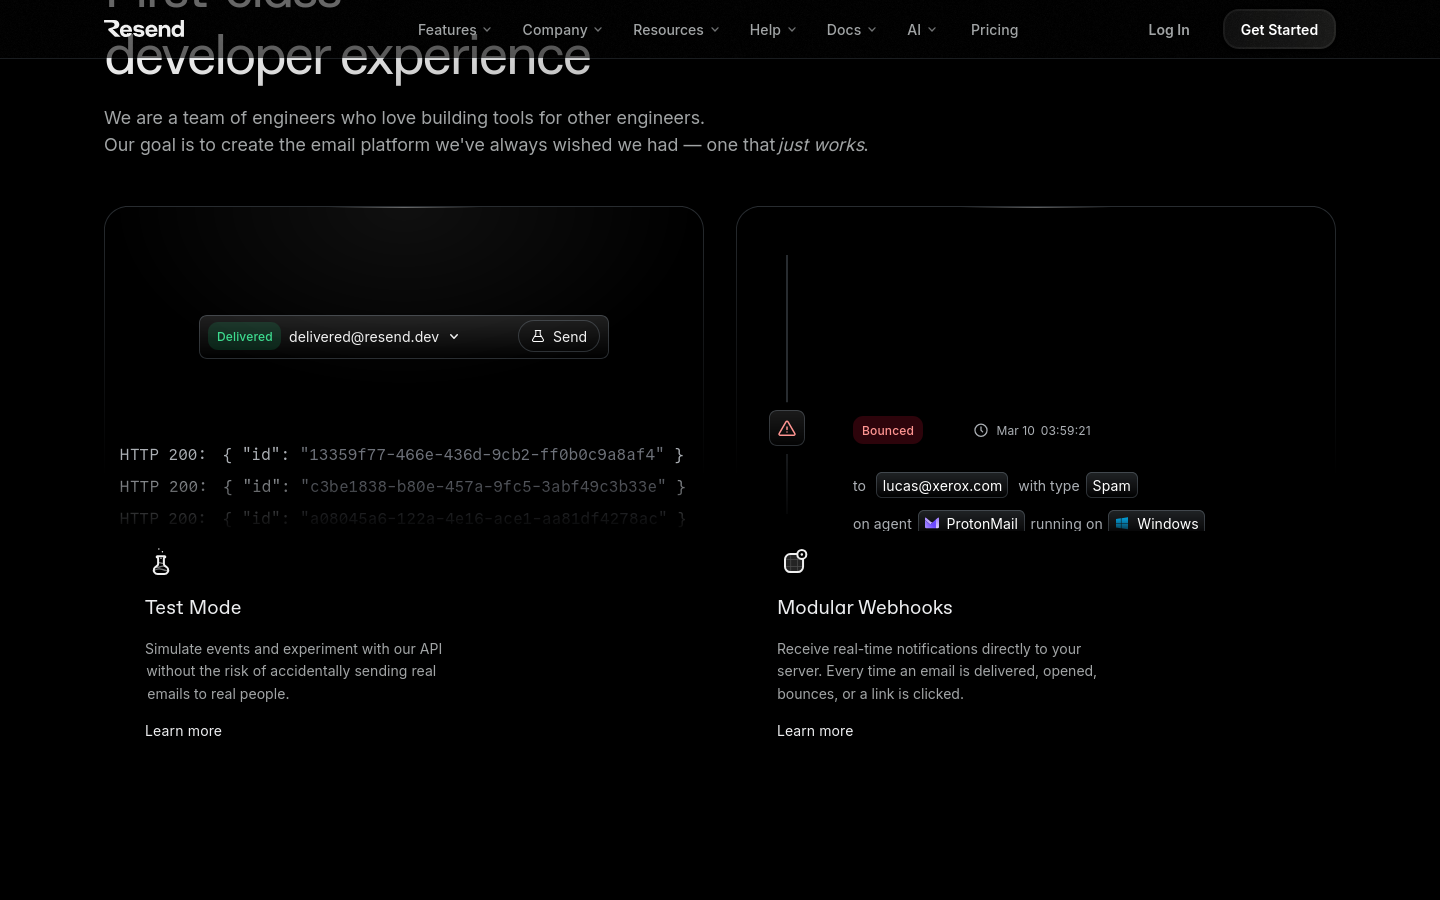Expand the Company menu
The width and height of the screenshot is (1440, 900).
(x=562, y=30)
